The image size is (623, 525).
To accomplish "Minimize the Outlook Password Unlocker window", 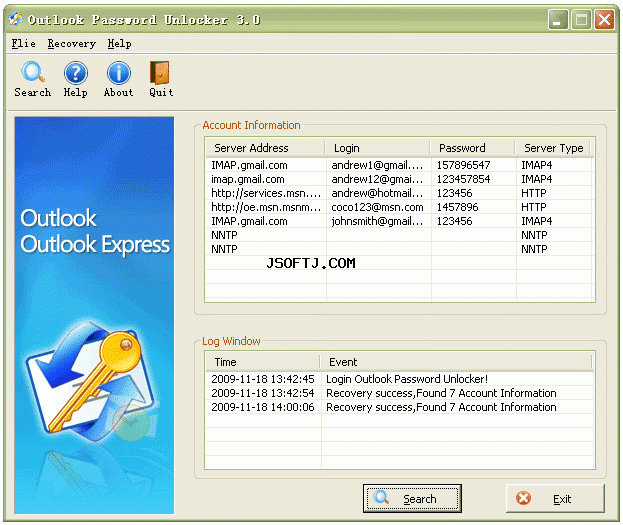I will tap(557, 19).
